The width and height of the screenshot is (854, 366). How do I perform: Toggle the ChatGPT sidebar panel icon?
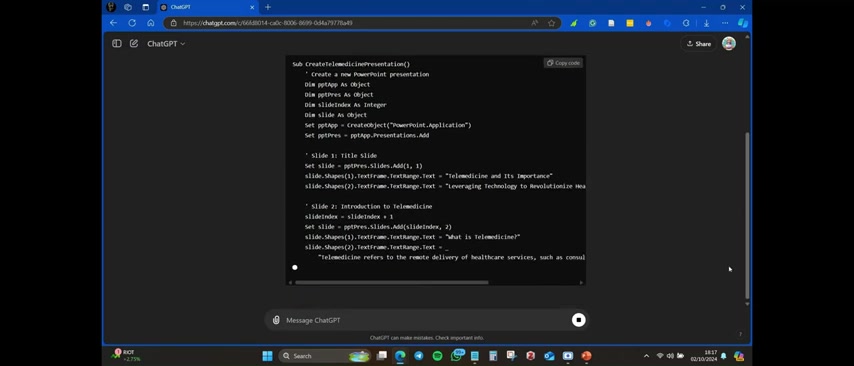pos(117,44)
